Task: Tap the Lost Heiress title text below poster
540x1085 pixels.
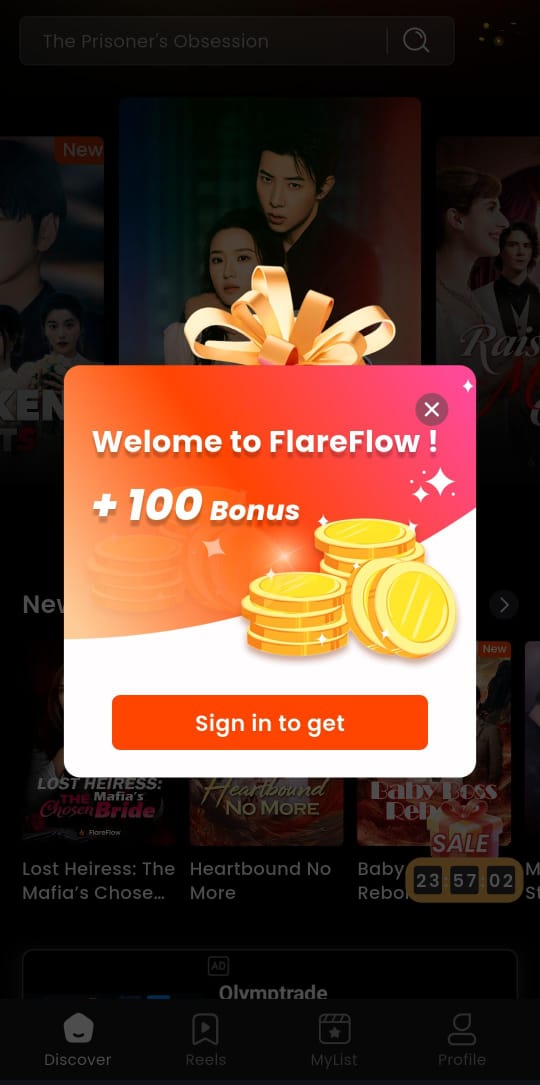Action: (98, 880)
